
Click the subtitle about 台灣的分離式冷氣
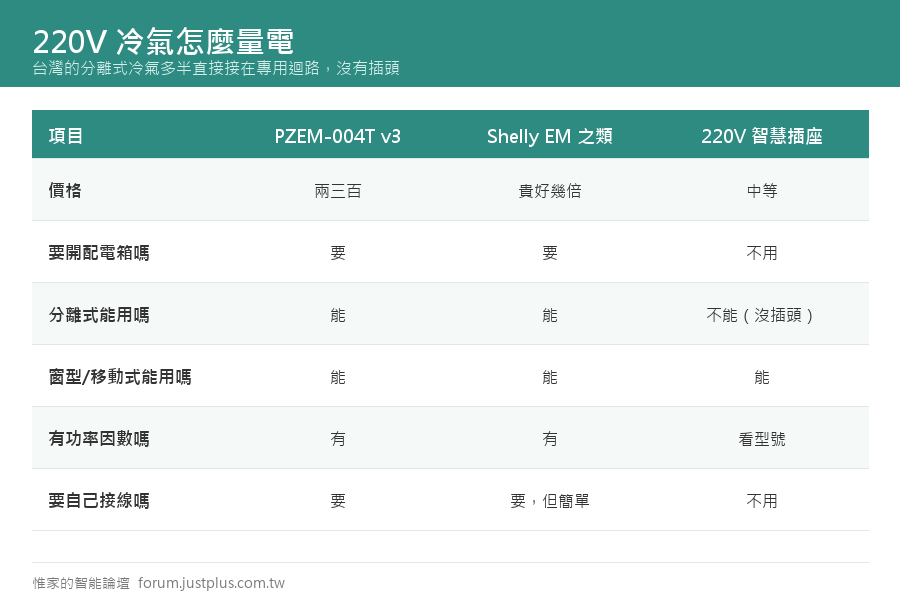pos(216,68)
